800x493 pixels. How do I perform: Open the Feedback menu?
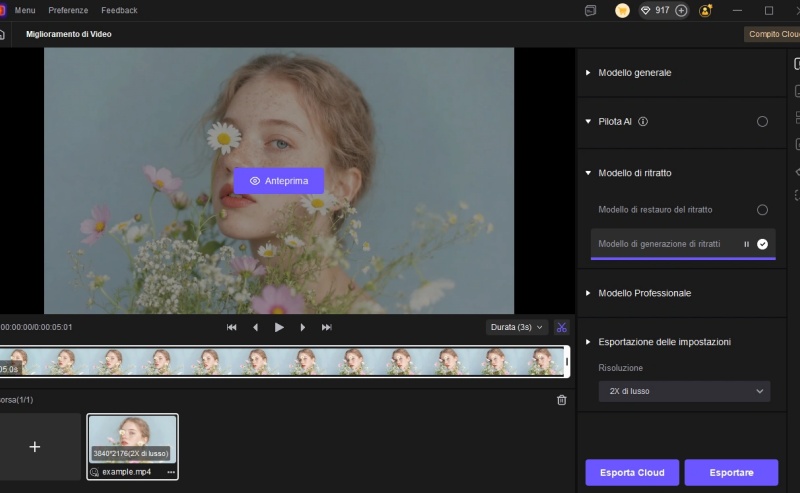tap(119, 10)
